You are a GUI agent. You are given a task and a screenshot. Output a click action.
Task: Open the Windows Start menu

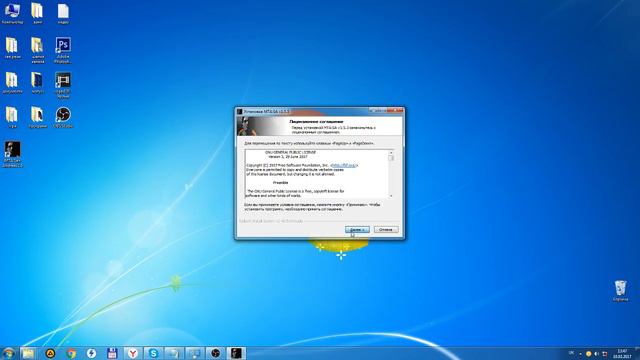pyautogui.click(x=8, y=353)
